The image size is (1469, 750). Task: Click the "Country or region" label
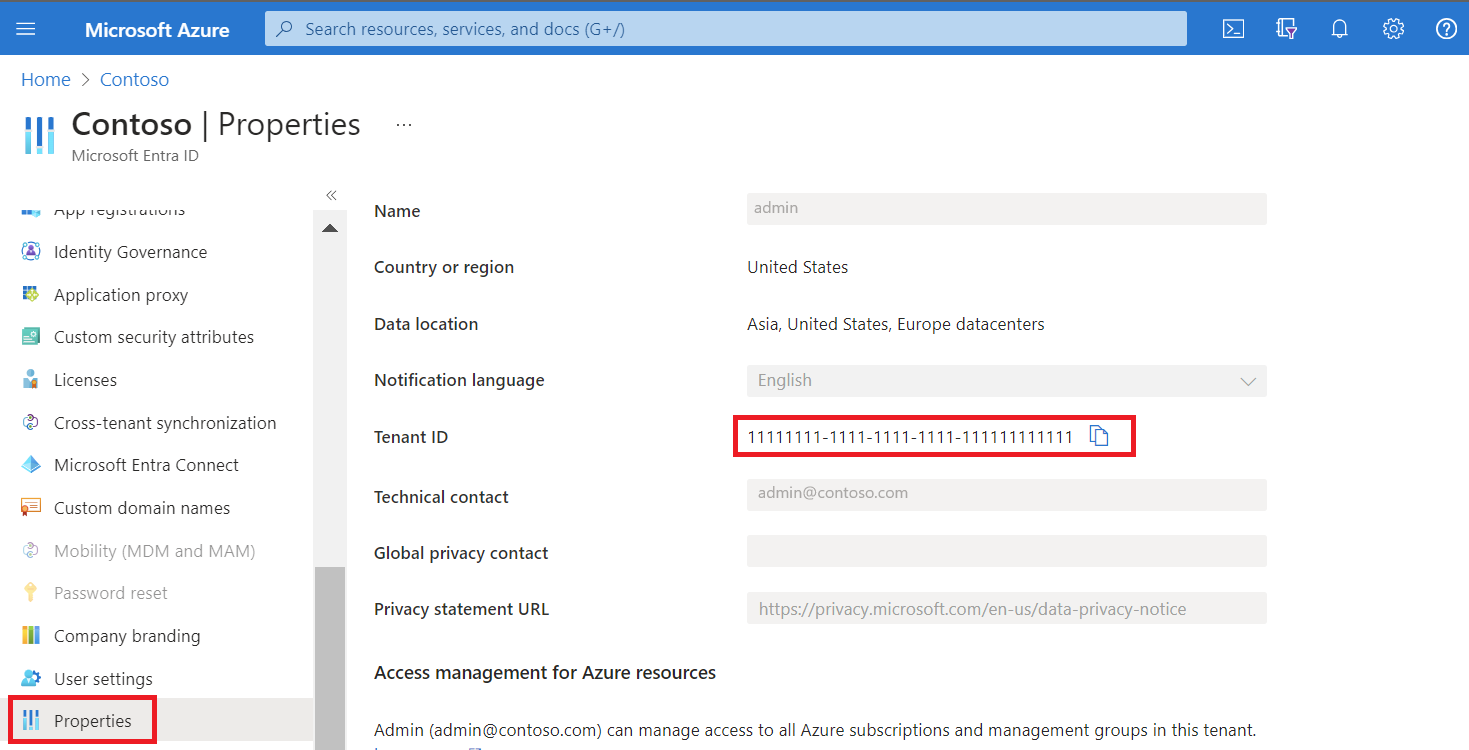click(444, 267)
